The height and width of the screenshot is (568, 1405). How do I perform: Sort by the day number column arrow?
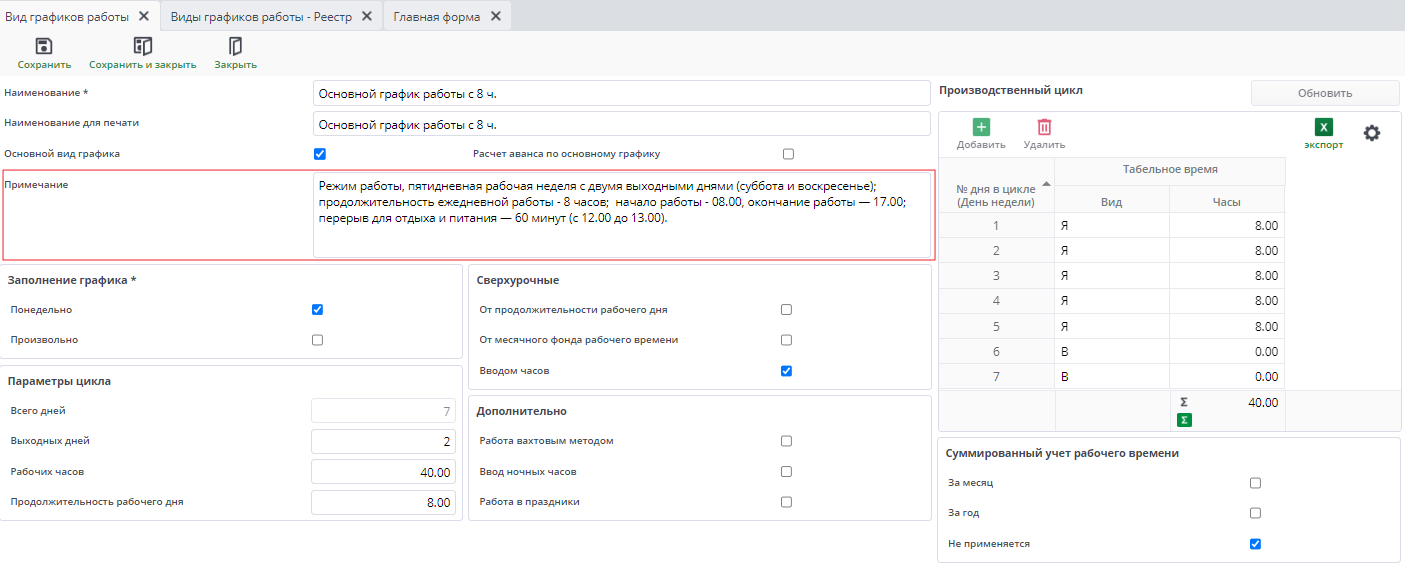[1046, 184]
